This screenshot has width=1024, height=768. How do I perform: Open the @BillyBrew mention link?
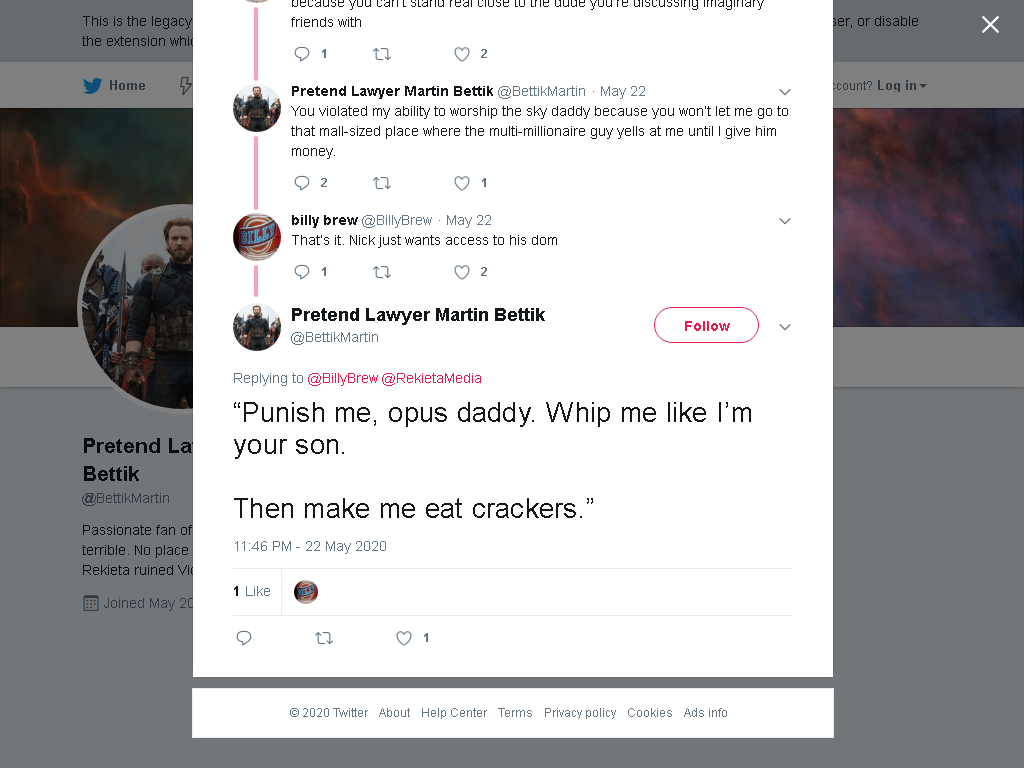(343, 378)
